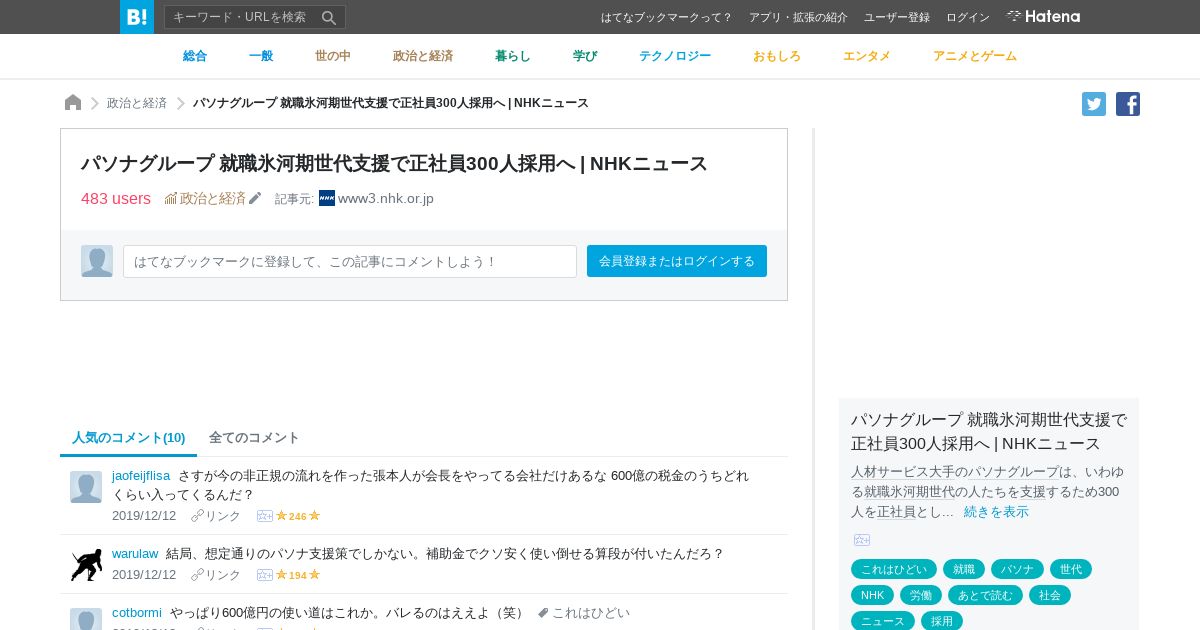Select the 世代 tag pill
1200x630 pixels.
pos(1071,569)
